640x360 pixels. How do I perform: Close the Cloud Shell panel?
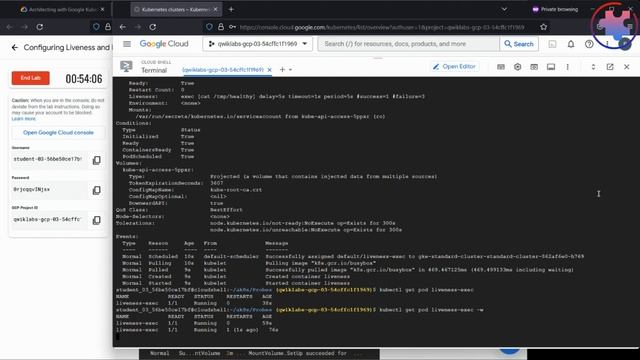[x=627, y=67]
